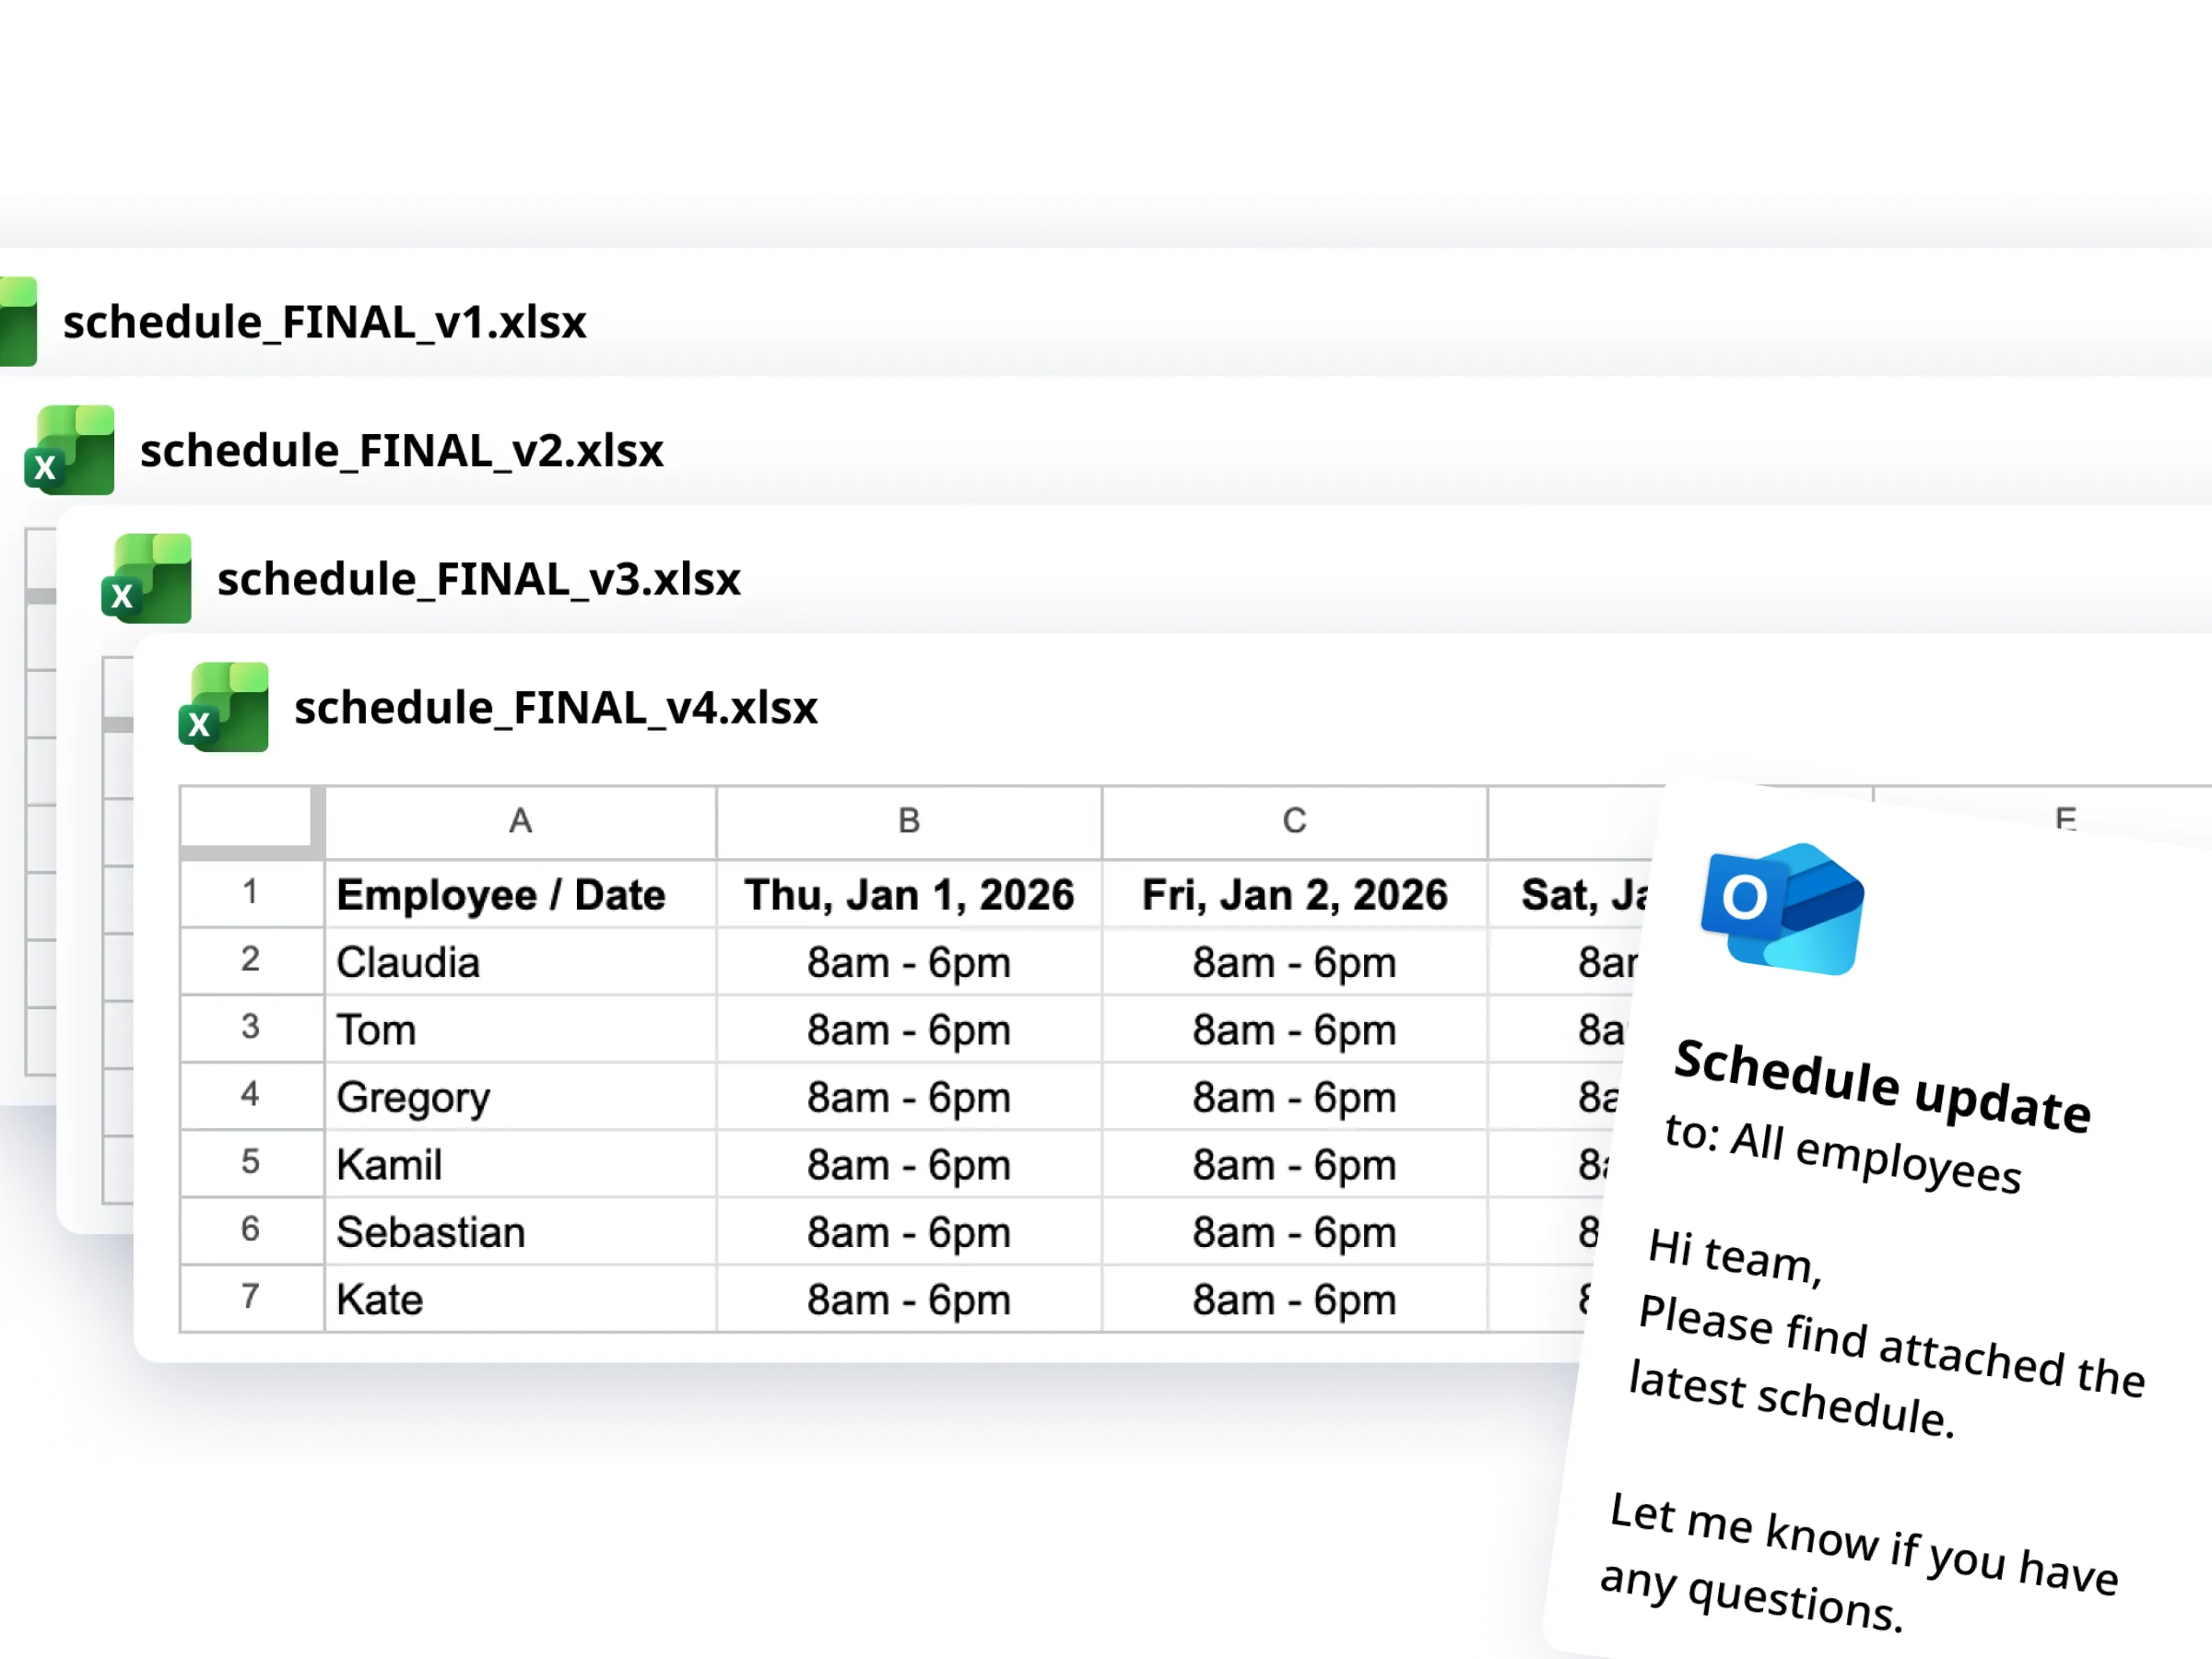
Task: Click the Excel icon beside schedule_FINAL_v1.xlsx
Action: (18, 321)
